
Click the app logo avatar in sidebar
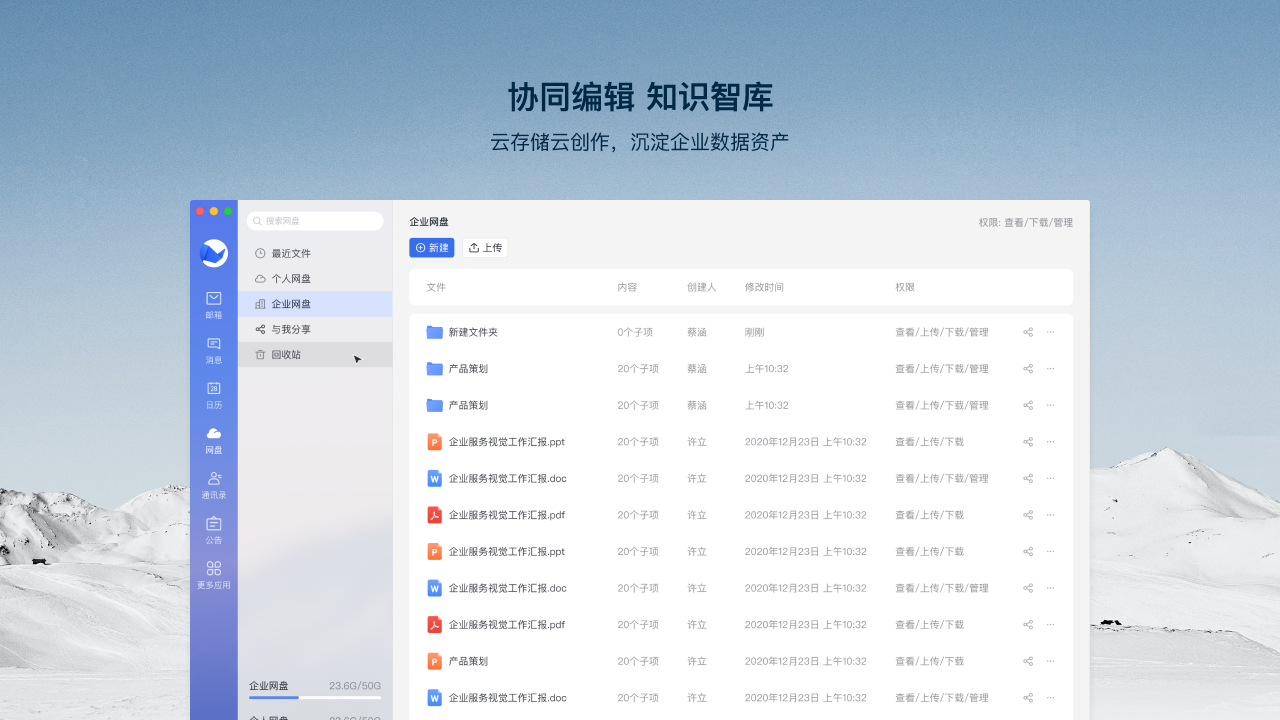214,254
